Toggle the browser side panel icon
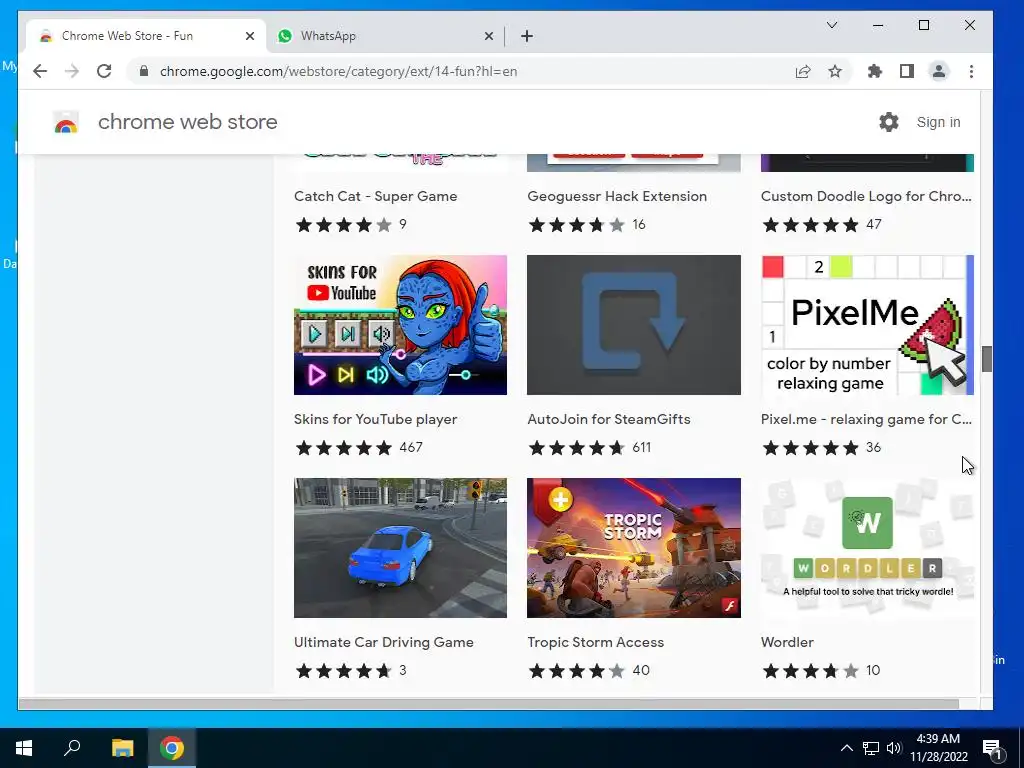 pyautogui.click(x=906, y=71)
